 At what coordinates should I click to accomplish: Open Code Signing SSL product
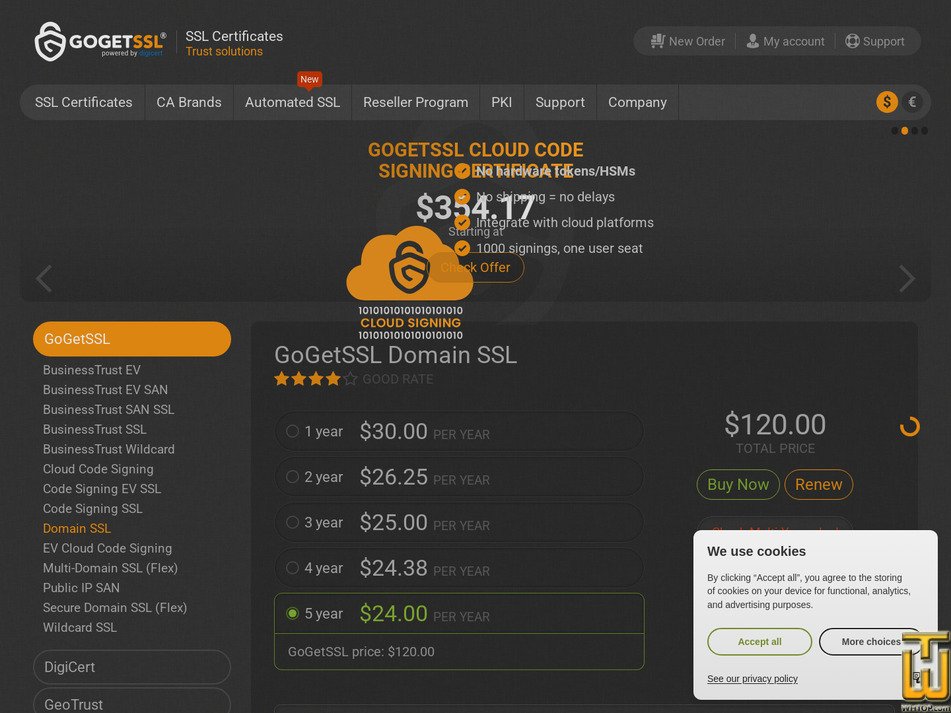[93, 509]
